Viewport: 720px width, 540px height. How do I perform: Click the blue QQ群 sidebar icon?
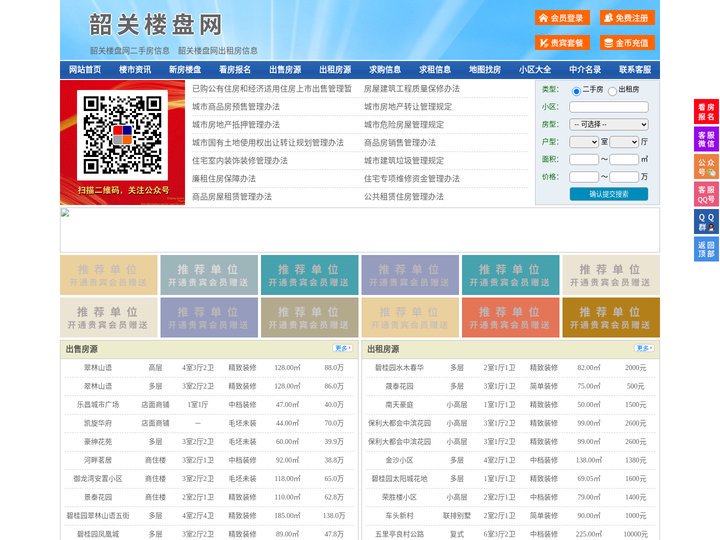coord(706,222)
